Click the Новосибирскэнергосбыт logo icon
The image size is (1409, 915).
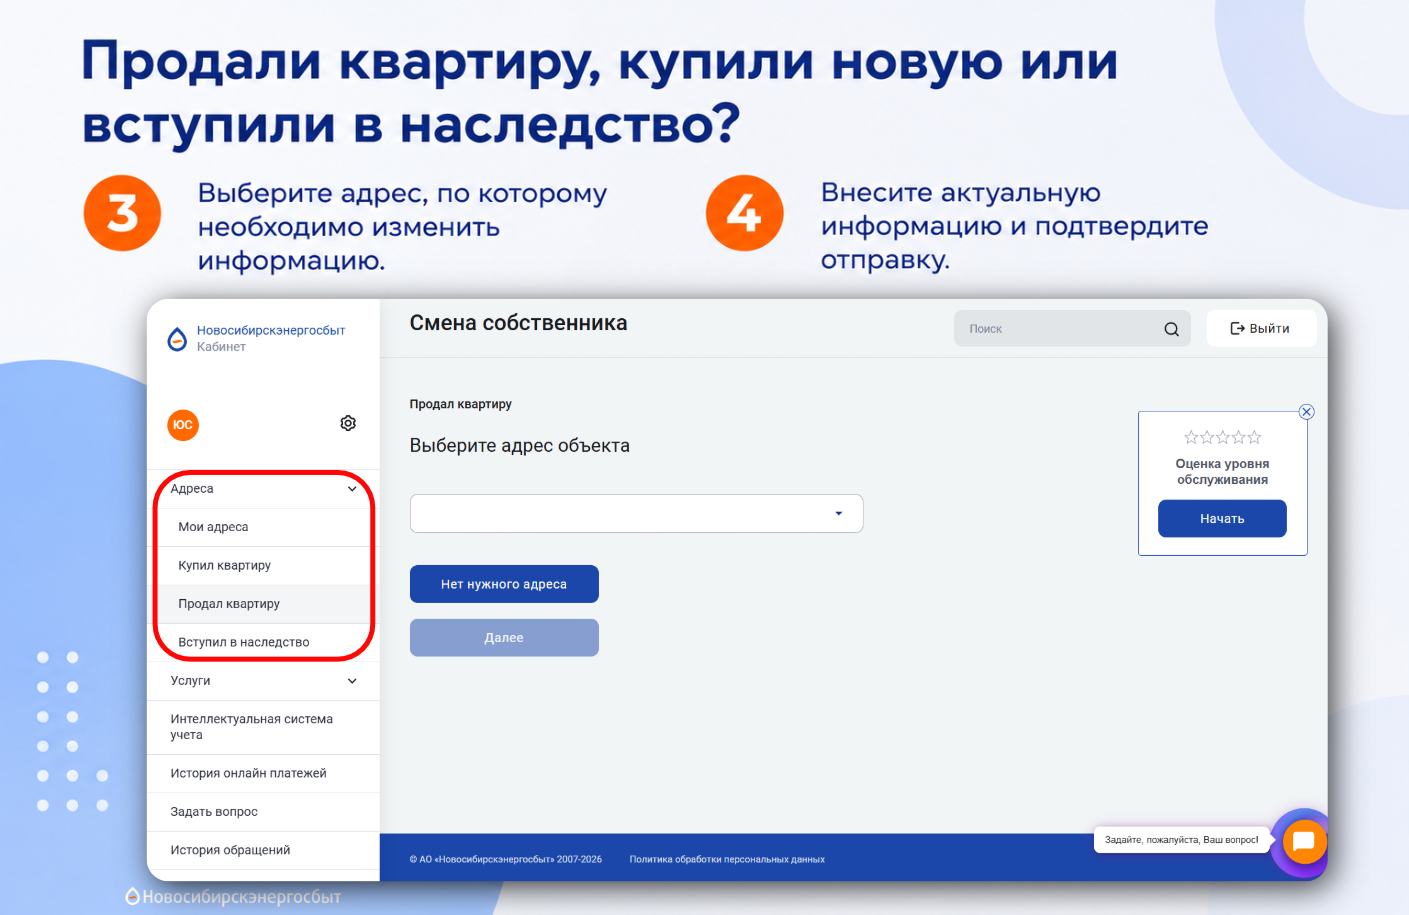(x=177, y=339)
